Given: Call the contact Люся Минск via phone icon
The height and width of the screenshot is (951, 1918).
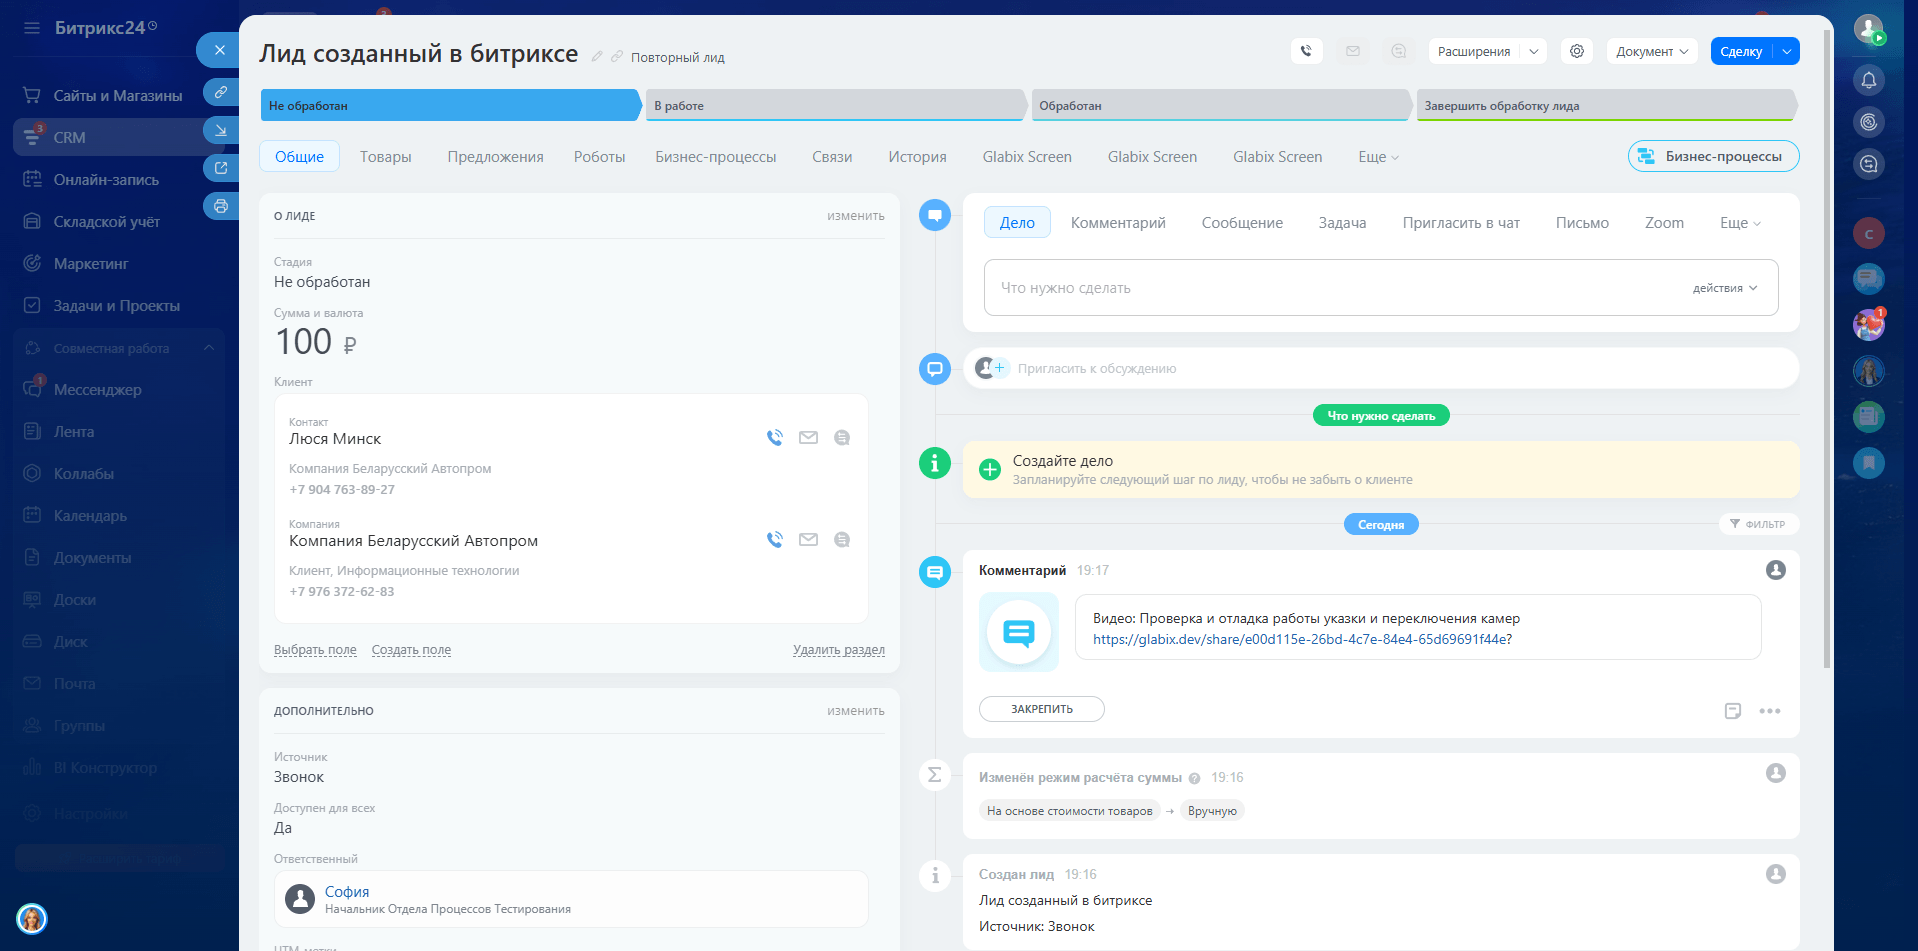Looking at the screenshot, I should (774, 438).
